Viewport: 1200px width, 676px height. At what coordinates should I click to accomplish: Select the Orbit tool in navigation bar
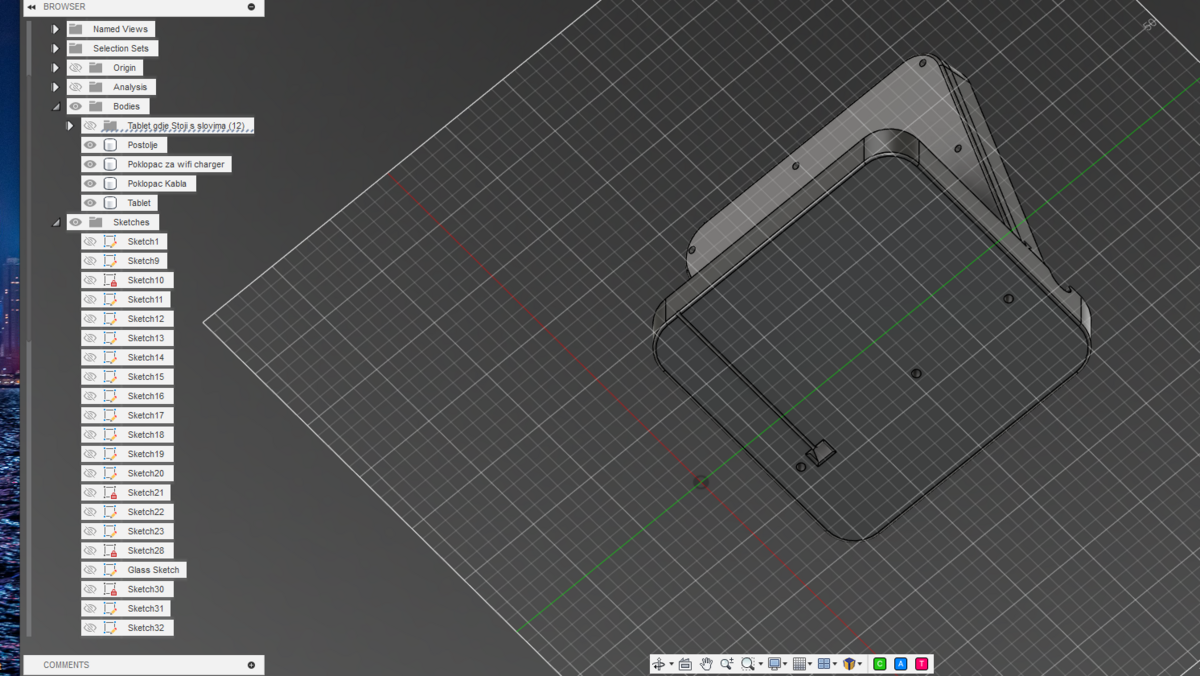click(658, 664)
